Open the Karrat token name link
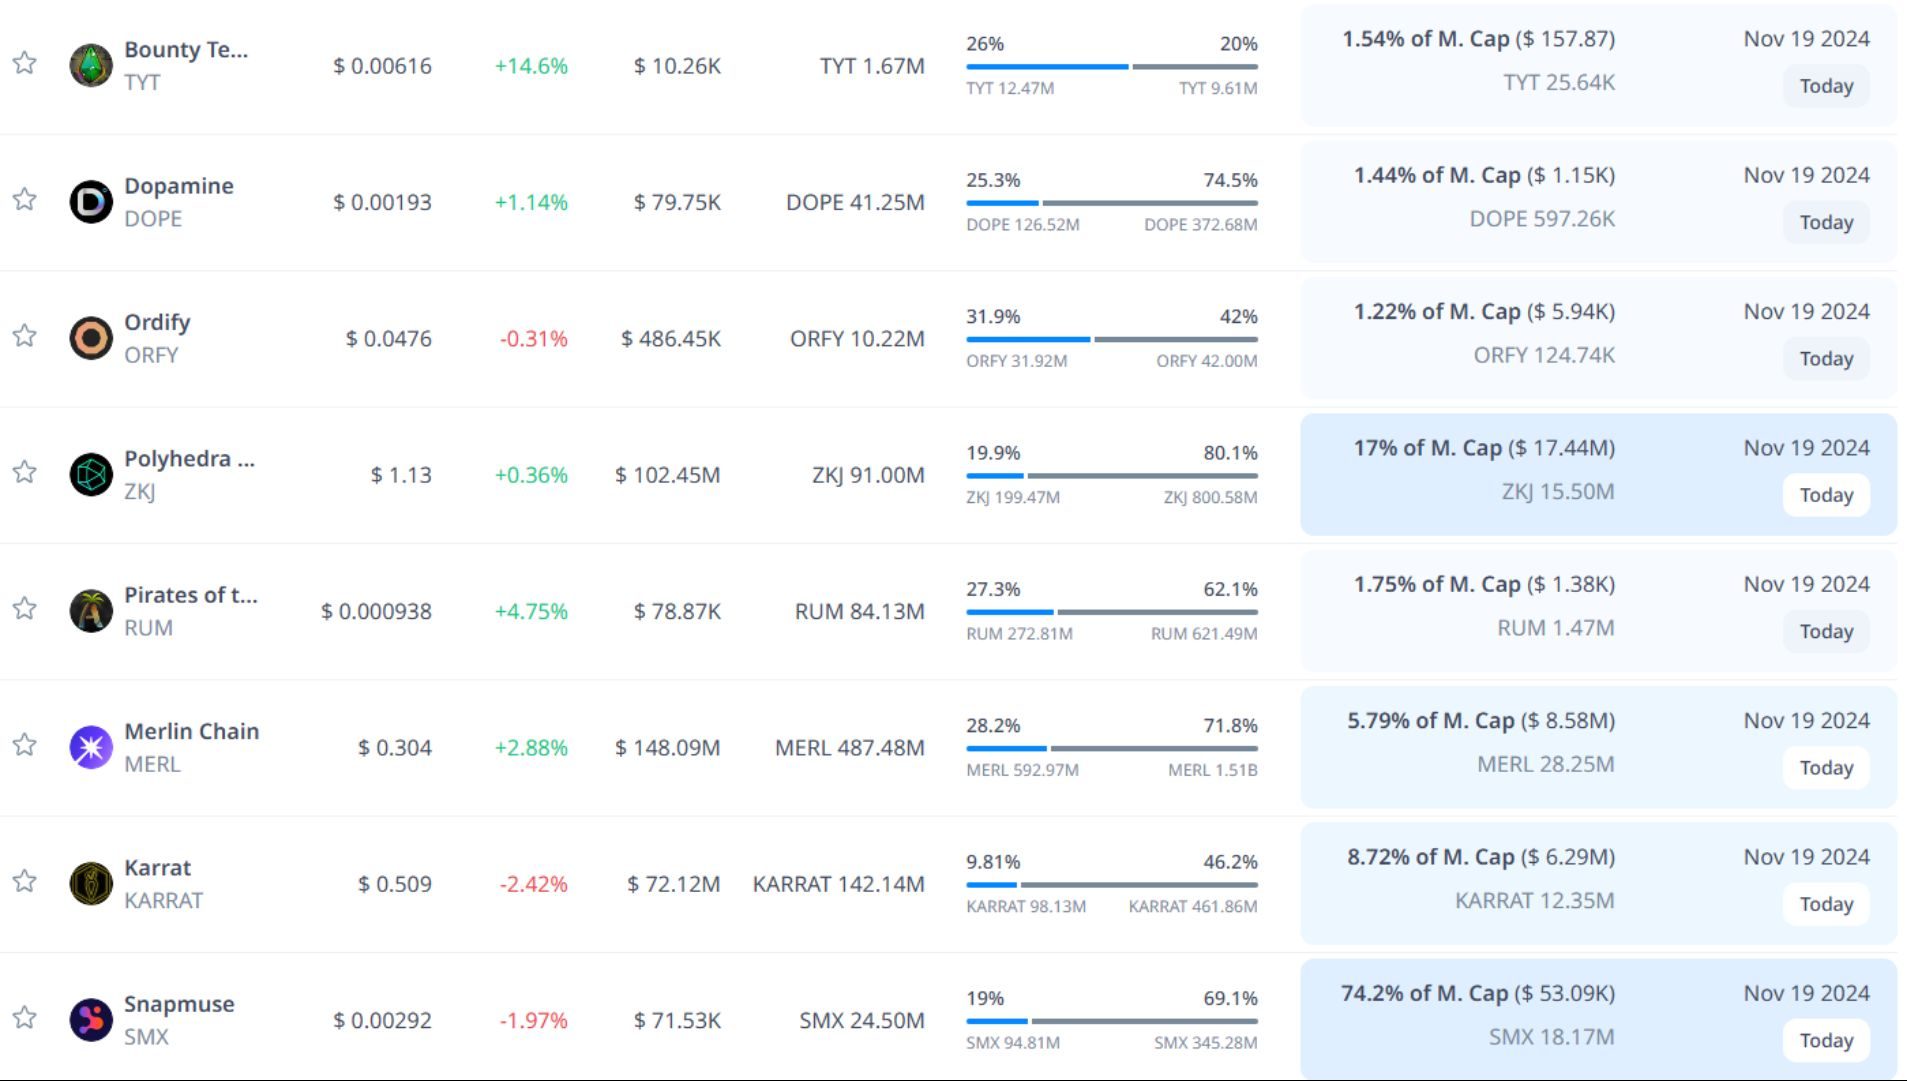The width and height of the screenshot is (1907, 1081). coord(157,868)
